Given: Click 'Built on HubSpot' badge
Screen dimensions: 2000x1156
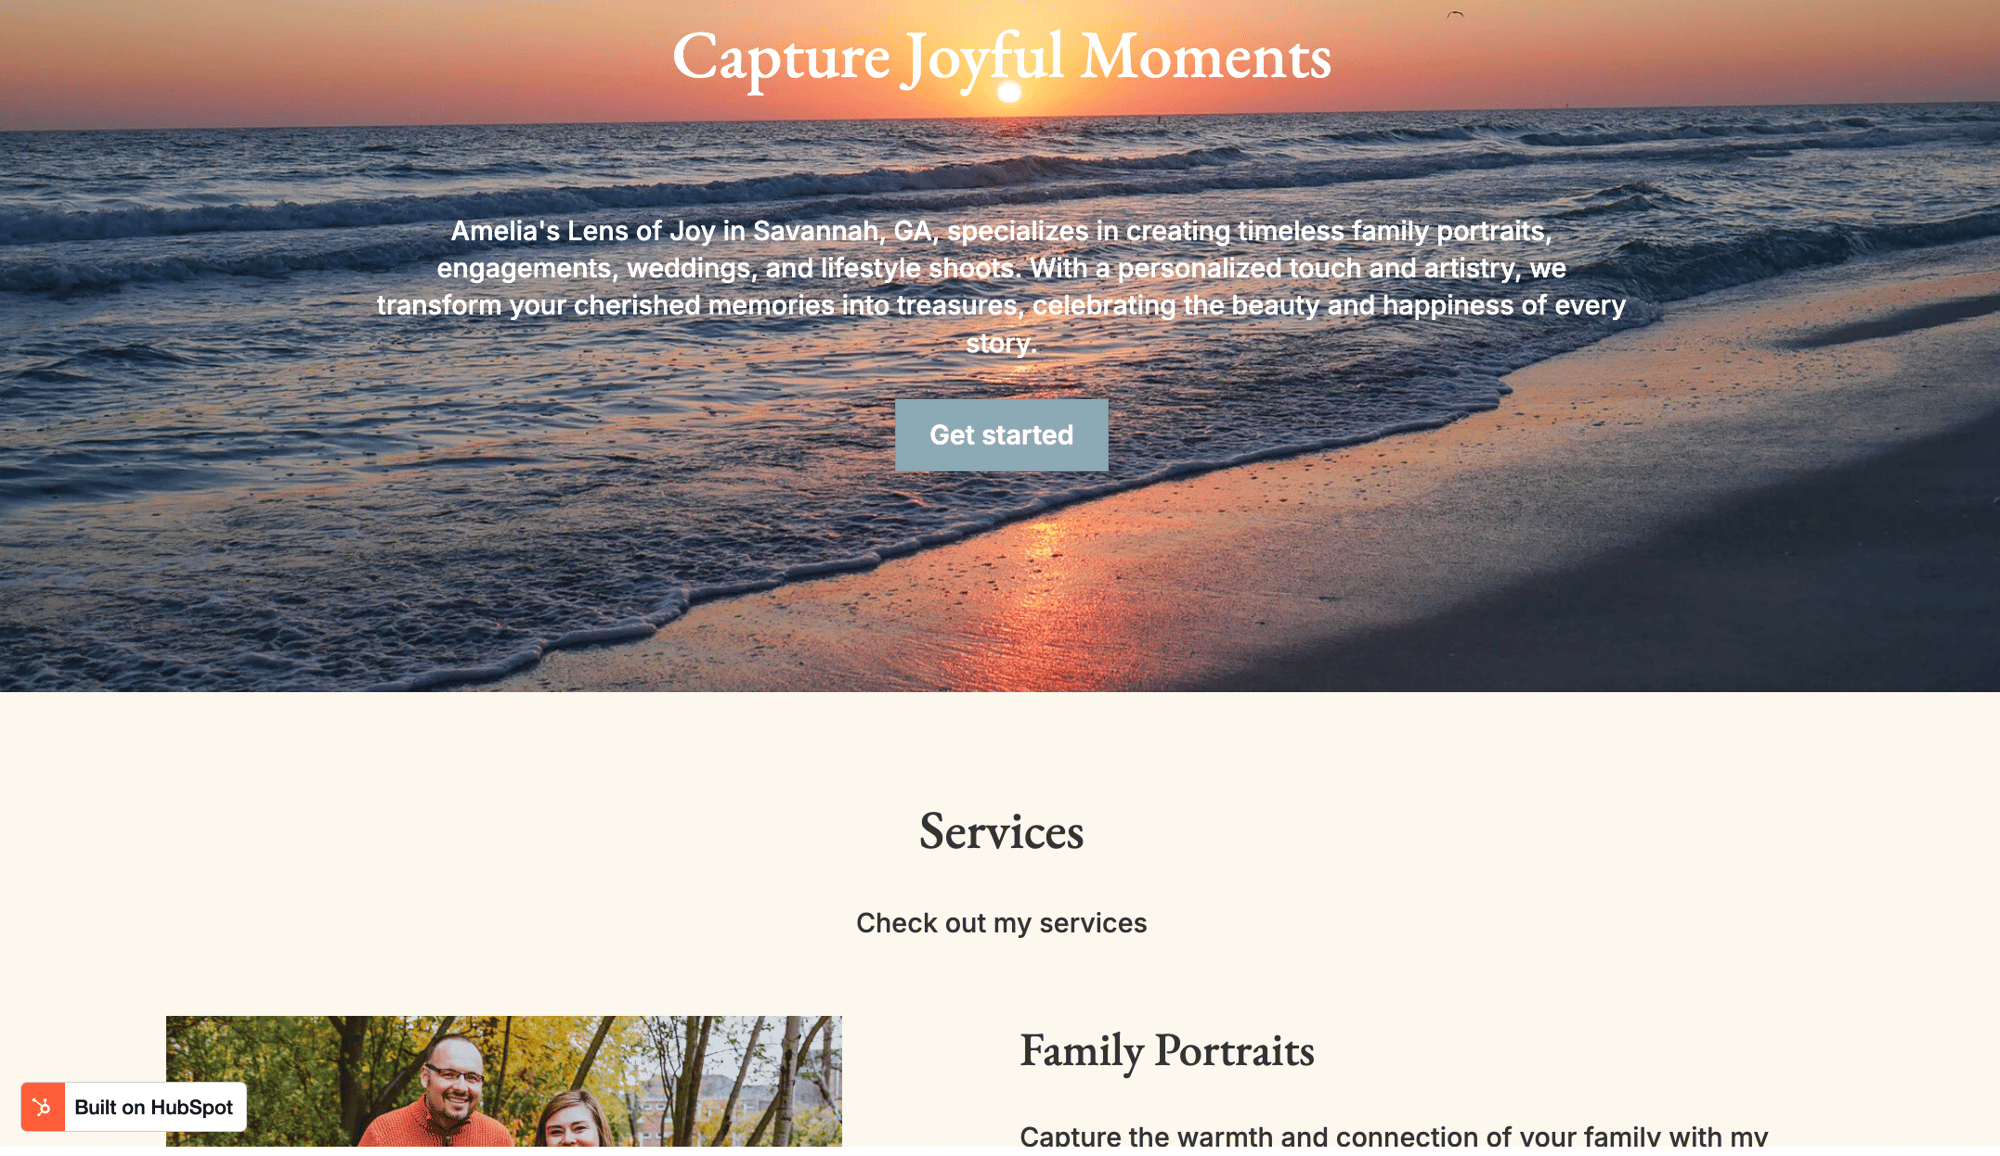Looking at the screenshot, I should pos(133,1106).
